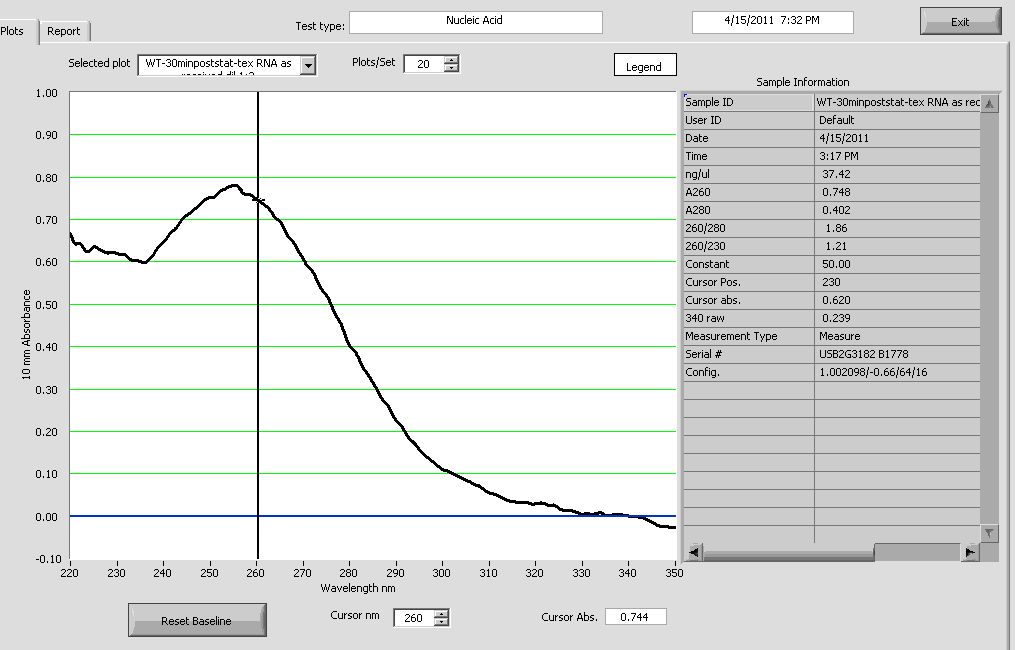The height and width of the screenshot is (650, 1015).
Task: Click the Cursor nm input field
Action: pyautogui.click(x=413, y=618)
